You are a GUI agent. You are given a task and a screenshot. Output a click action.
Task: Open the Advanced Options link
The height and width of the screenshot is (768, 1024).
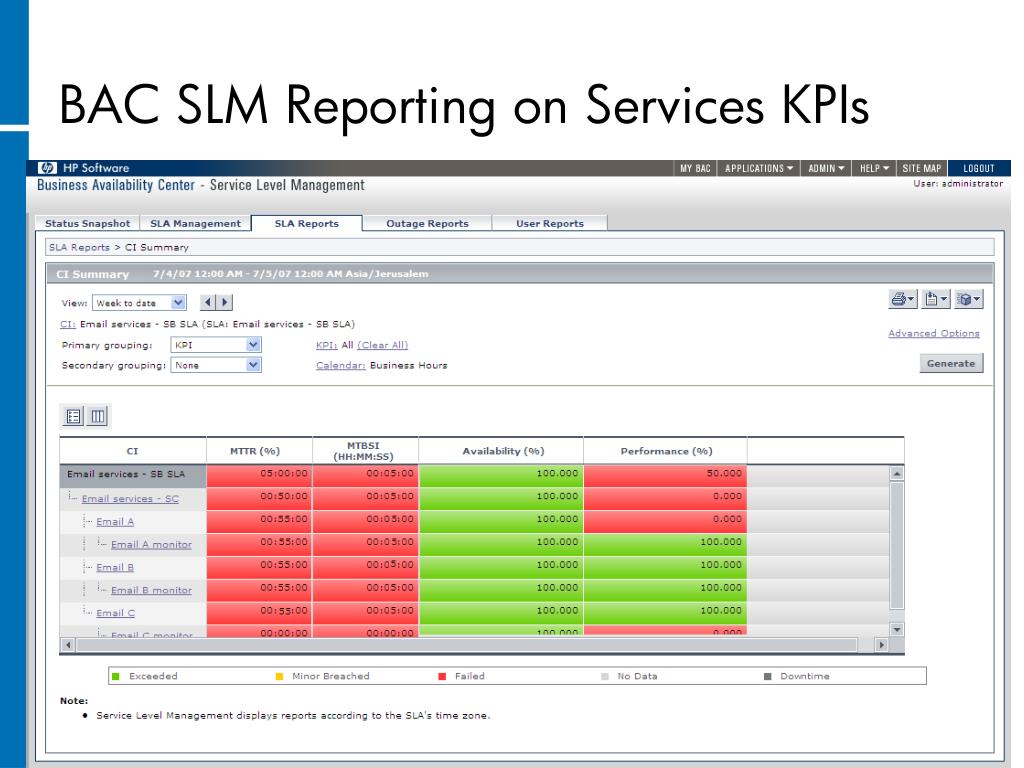pos(934,333)
